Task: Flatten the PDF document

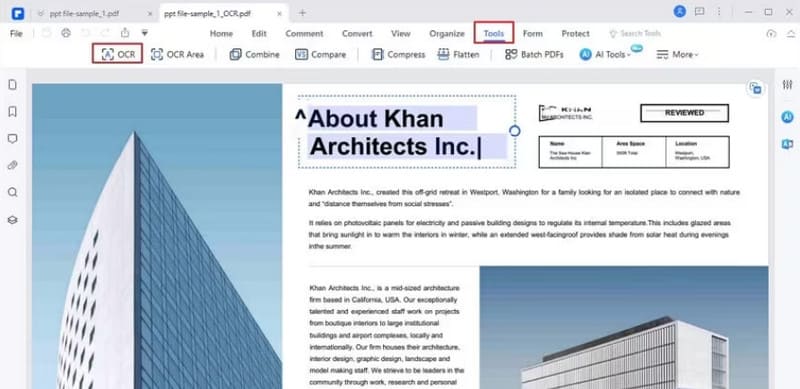Action: point(458,55)
